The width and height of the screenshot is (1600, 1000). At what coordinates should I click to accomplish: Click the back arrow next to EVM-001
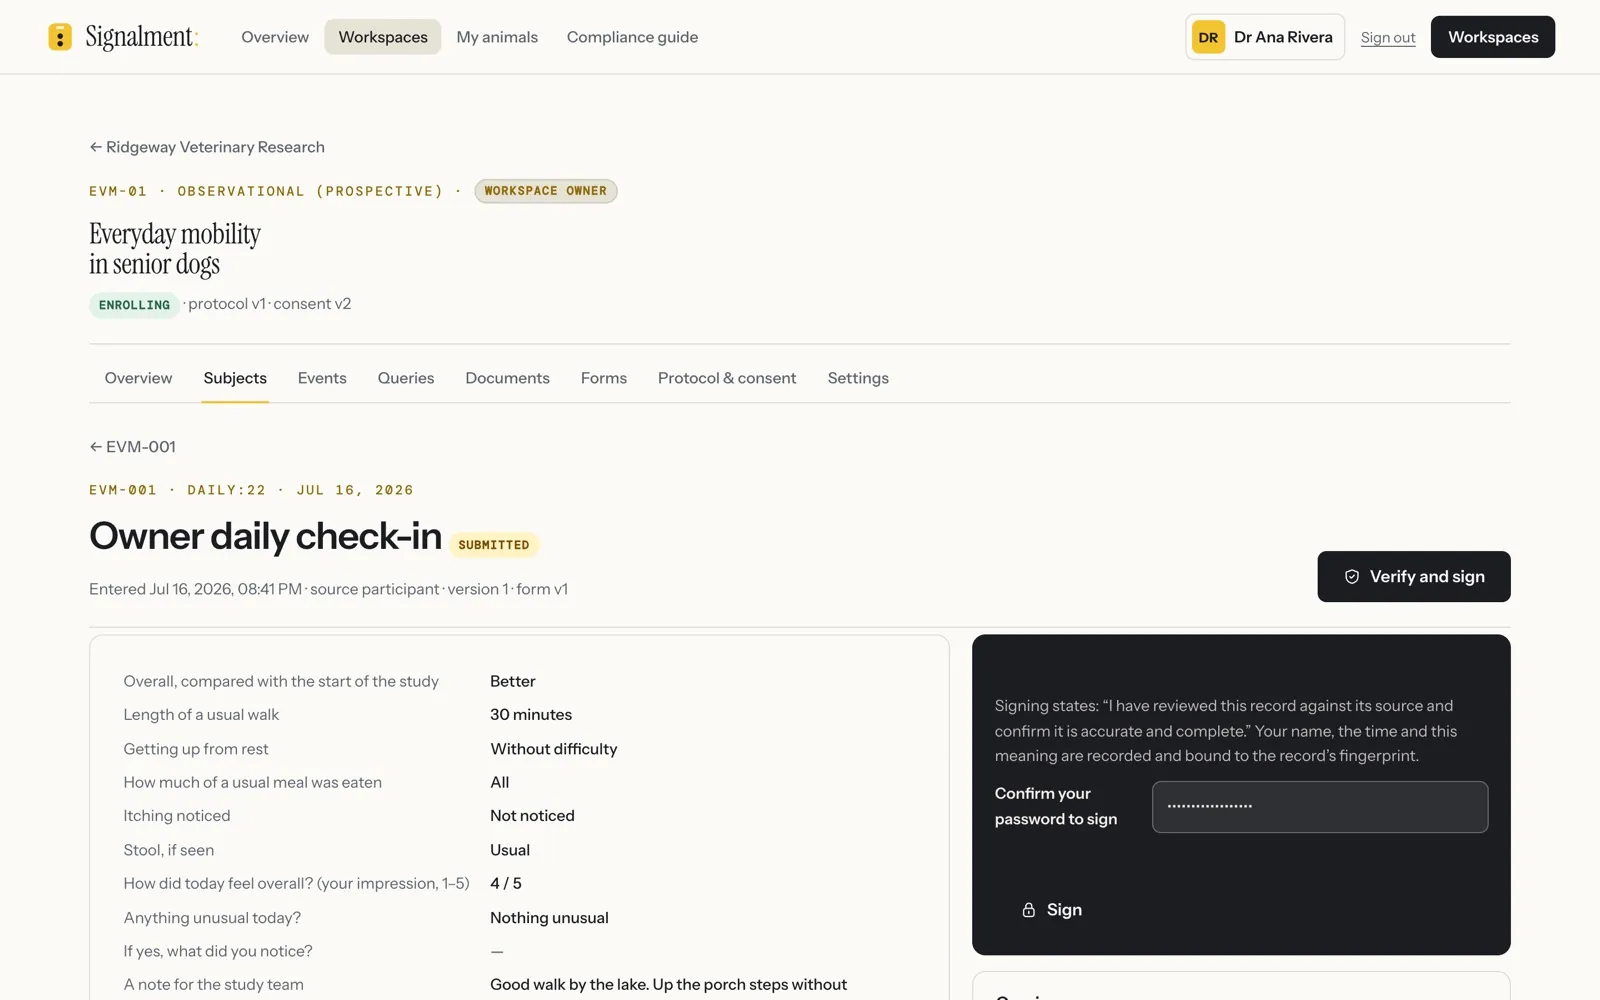pyautogui.click(x=96, y=447)
